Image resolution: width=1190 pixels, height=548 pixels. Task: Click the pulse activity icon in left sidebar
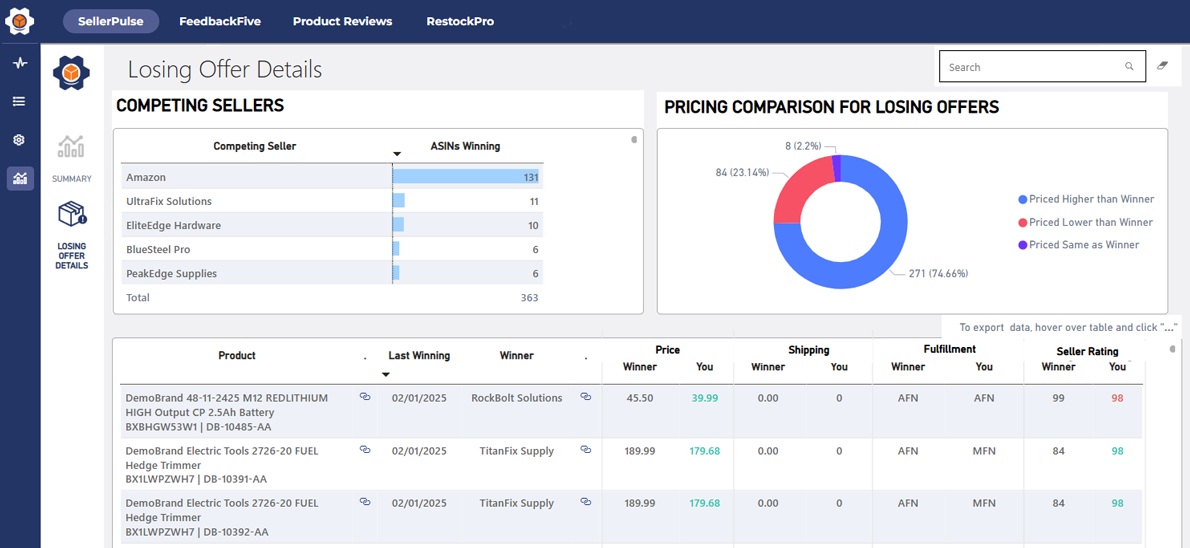(x=19, y=63)
